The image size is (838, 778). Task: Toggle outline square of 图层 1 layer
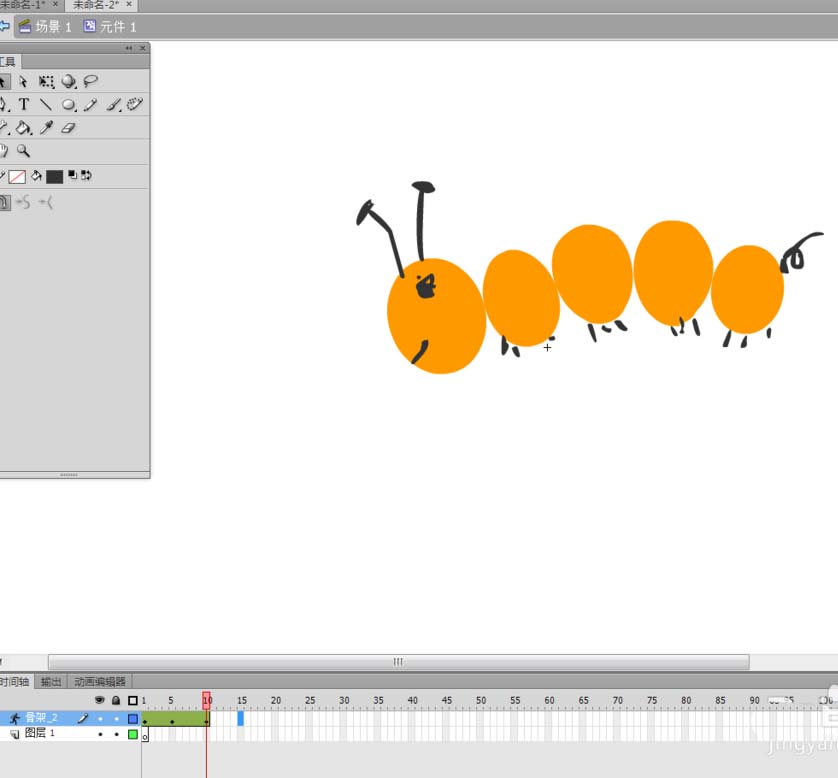pyautogui.click(x=132, y=734)
